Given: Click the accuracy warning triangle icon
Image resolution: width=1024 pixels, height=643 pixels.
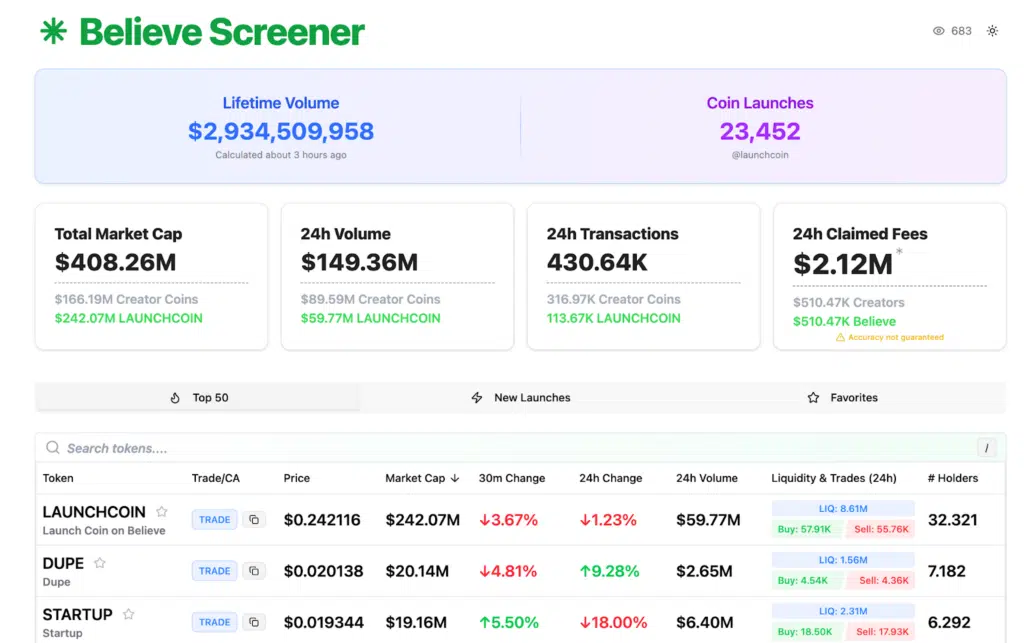Looking at the screenshot, I should tap(840, 337).
